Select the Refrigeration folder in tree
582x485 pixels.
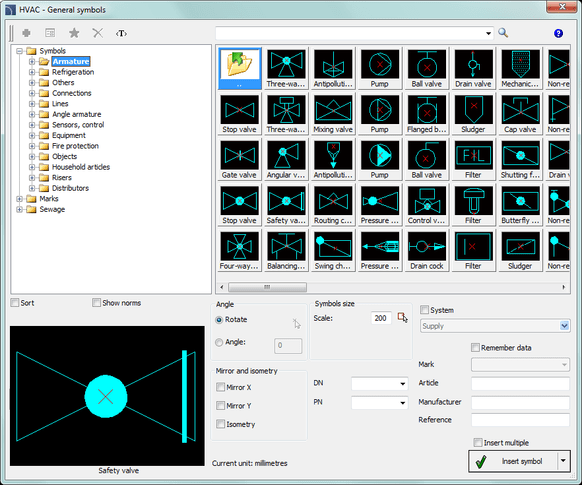(73, 72)
